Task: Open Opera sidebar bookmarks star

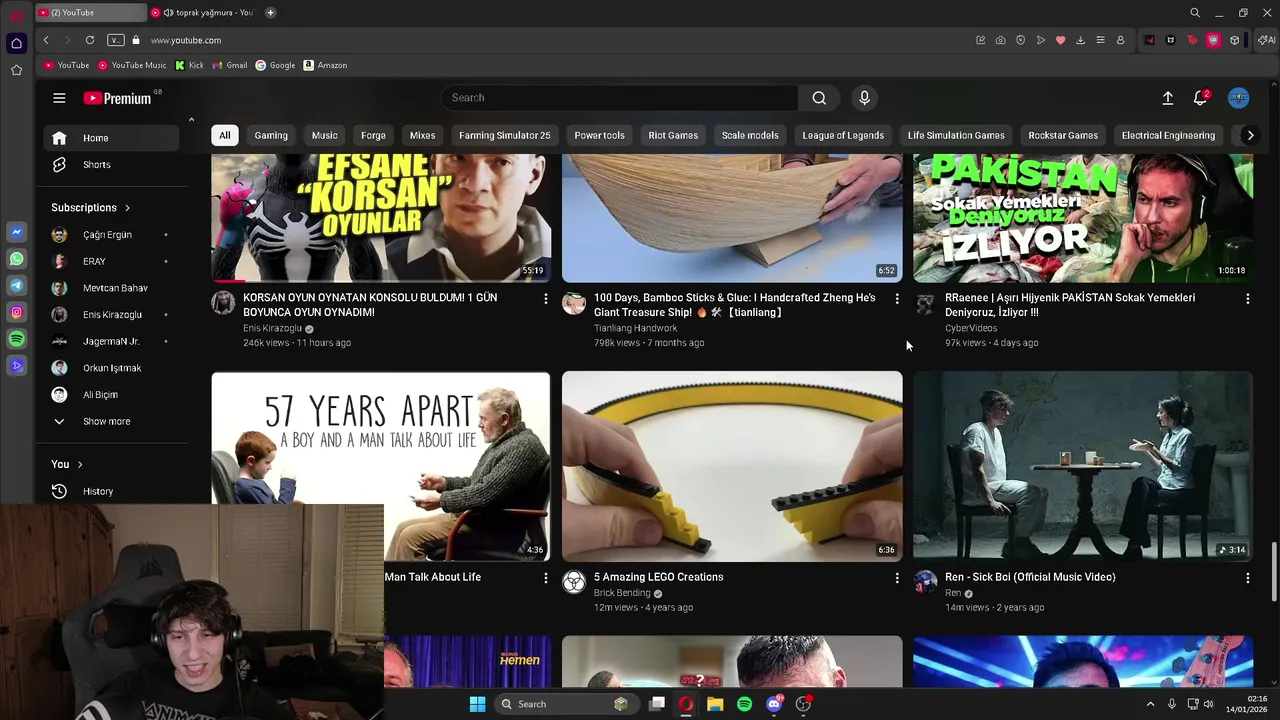Action: tap(16, 70)
